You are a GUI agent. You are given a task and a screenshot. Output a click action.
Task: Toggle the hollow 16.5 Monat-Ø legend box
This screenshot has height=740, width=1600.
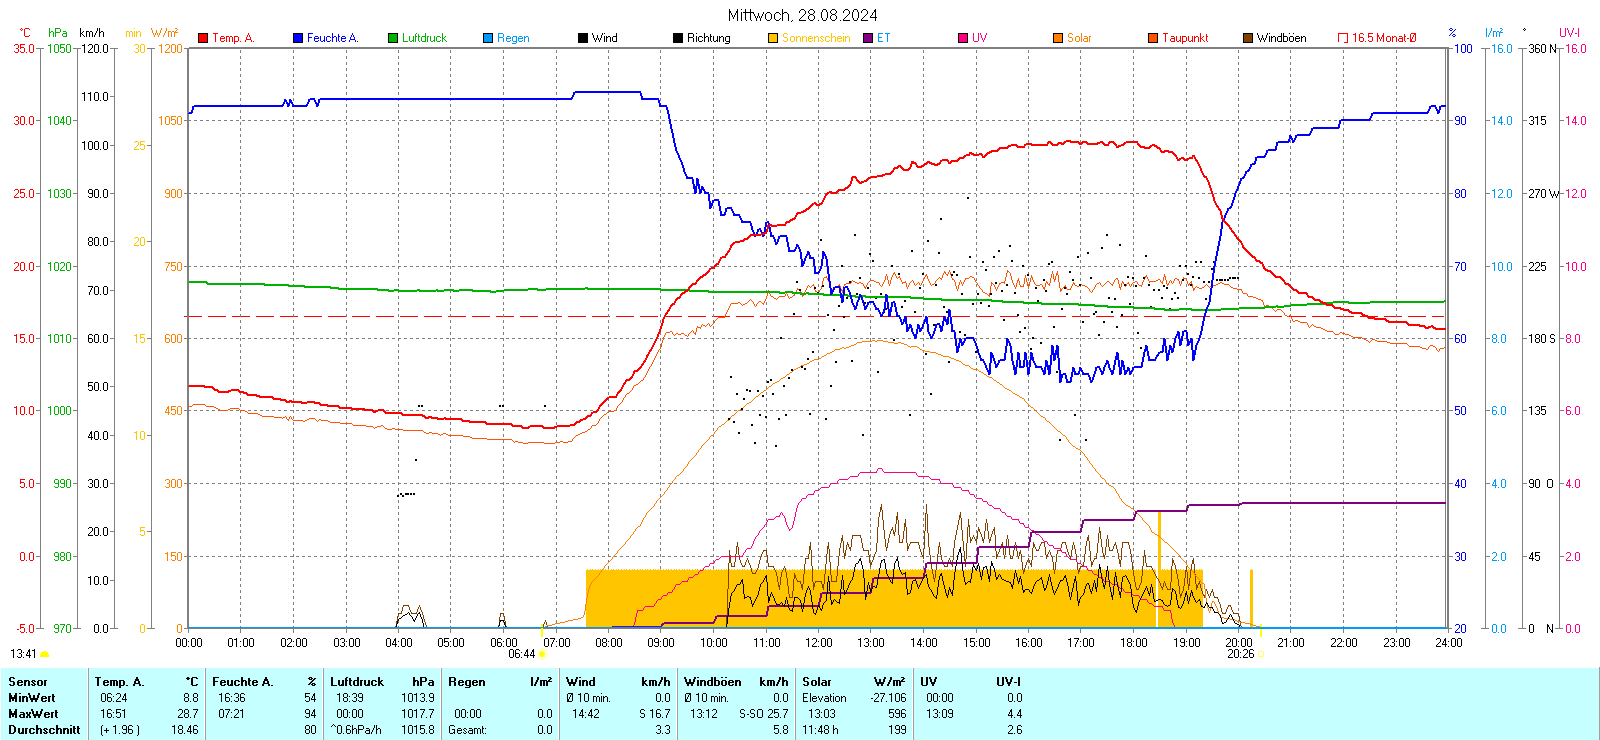(1343, 38)
